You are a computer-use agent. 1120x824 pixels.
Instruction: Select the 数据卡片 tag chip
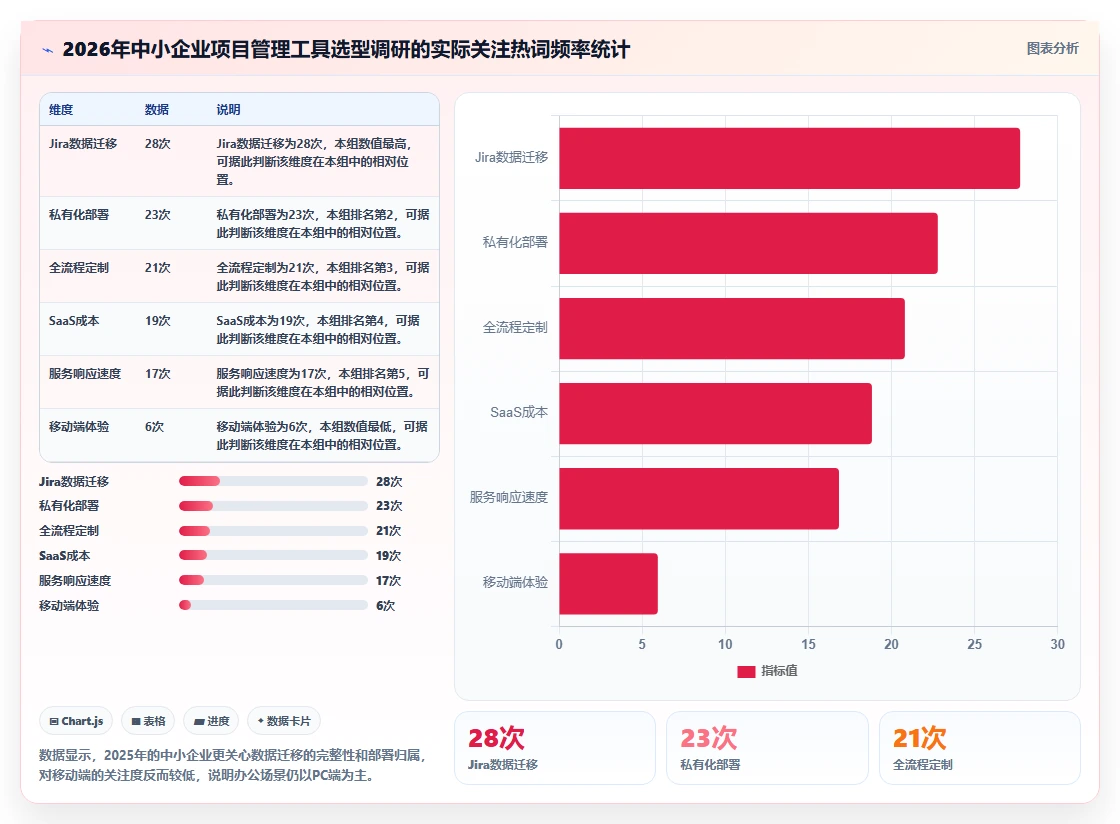coord(284,721)
